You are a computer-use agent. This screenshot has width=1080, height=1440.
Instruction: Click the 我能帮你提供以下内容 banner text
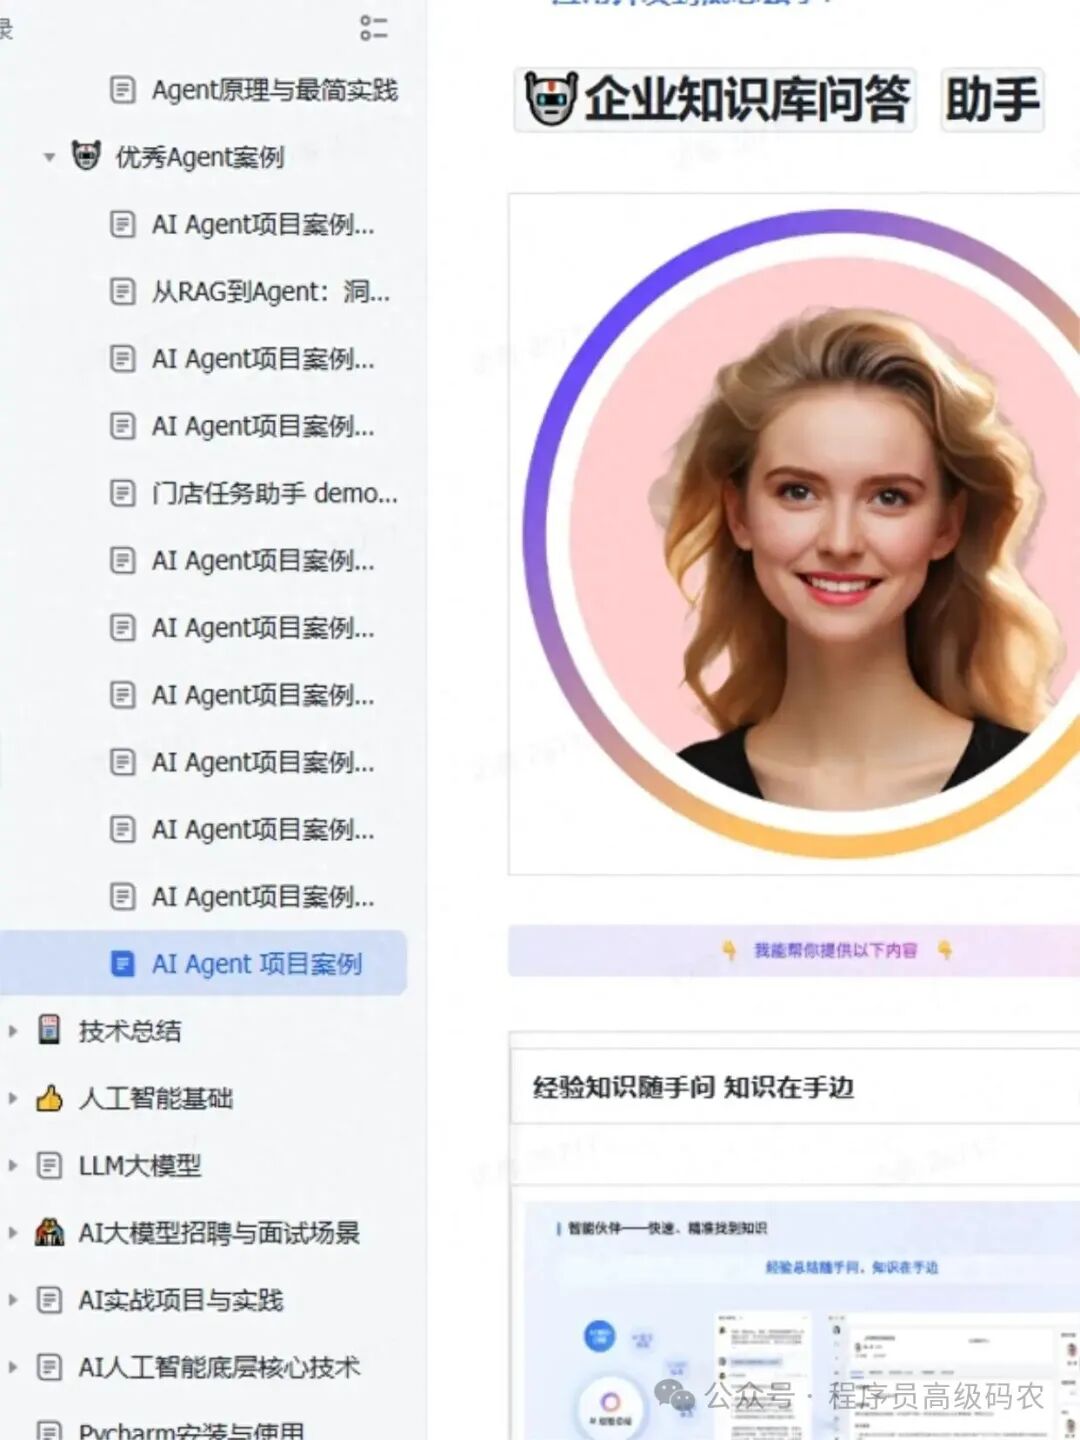(835, 950)
